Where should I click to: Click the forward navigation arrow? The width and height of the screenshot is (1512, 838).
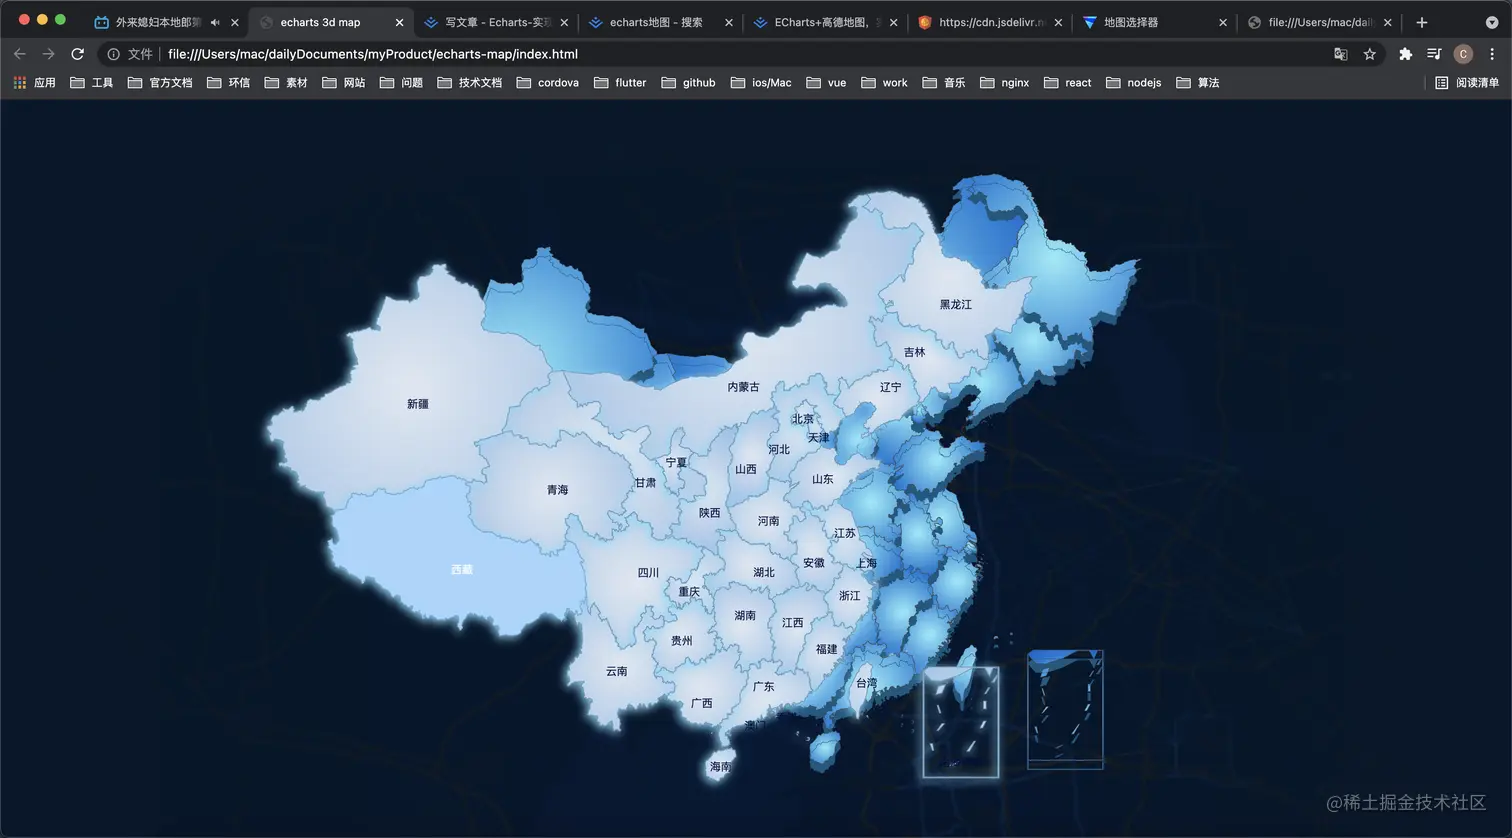(48, 54)
